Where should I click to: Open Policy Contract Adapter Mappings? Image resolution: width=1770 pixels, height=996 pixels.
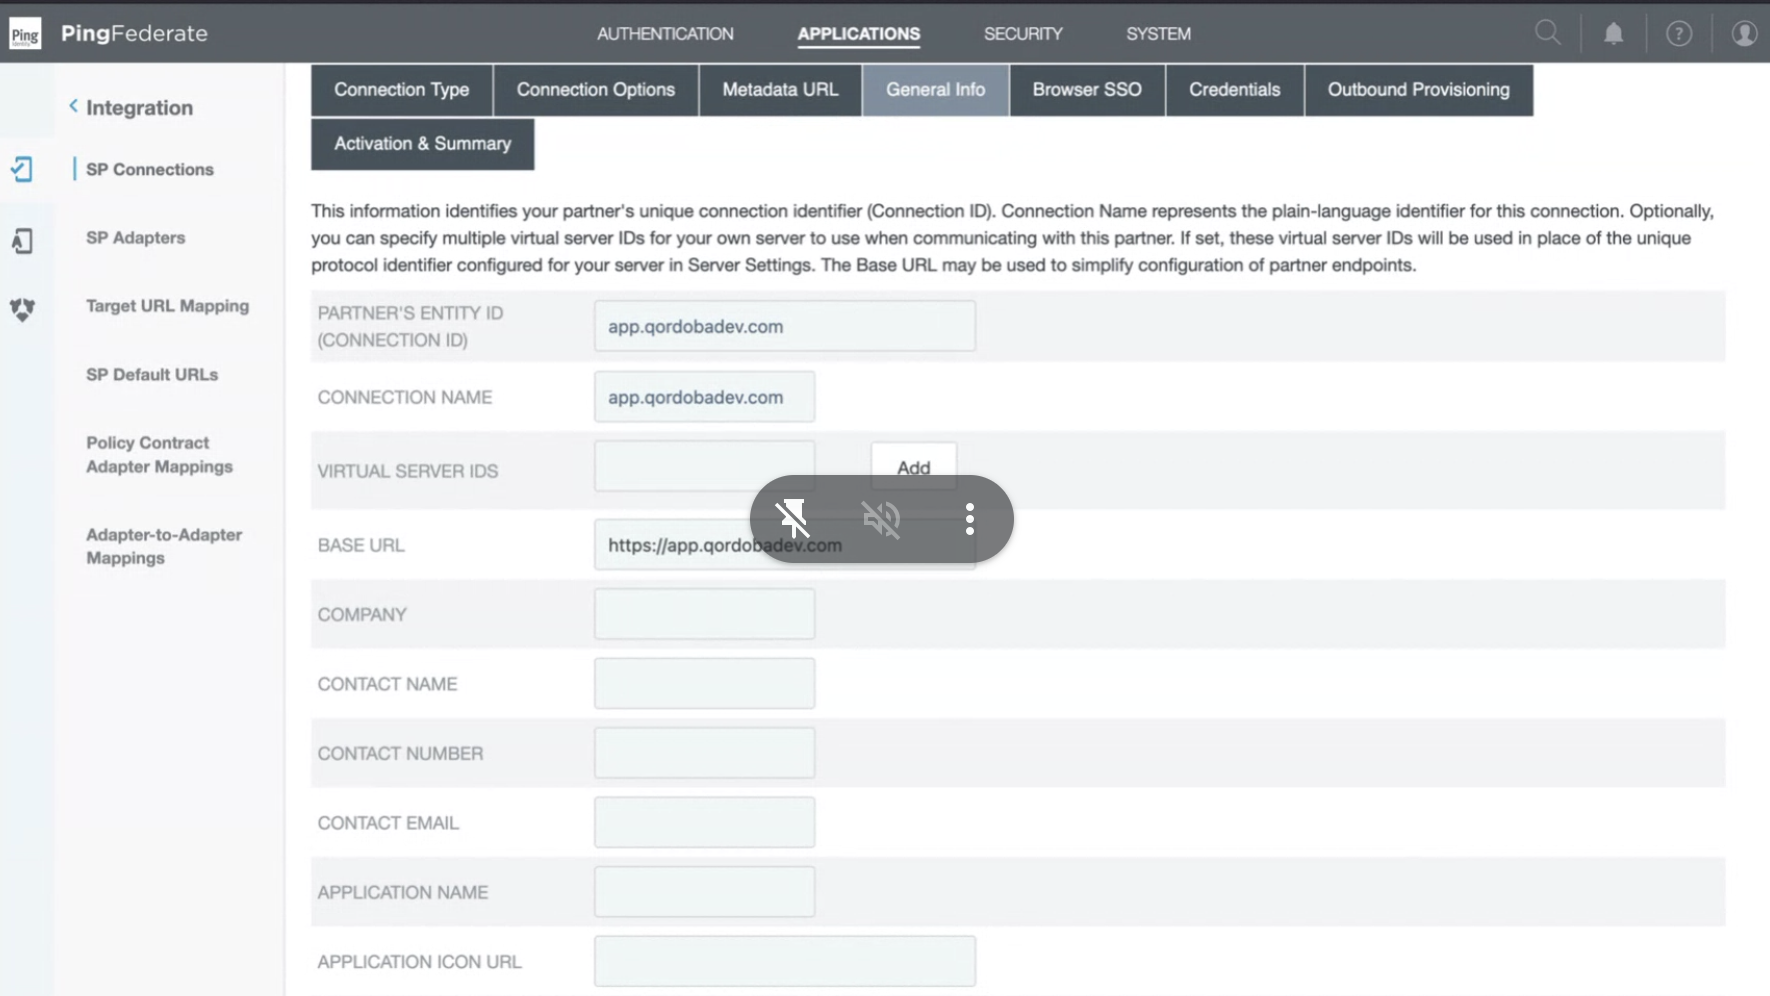point(159,455)
